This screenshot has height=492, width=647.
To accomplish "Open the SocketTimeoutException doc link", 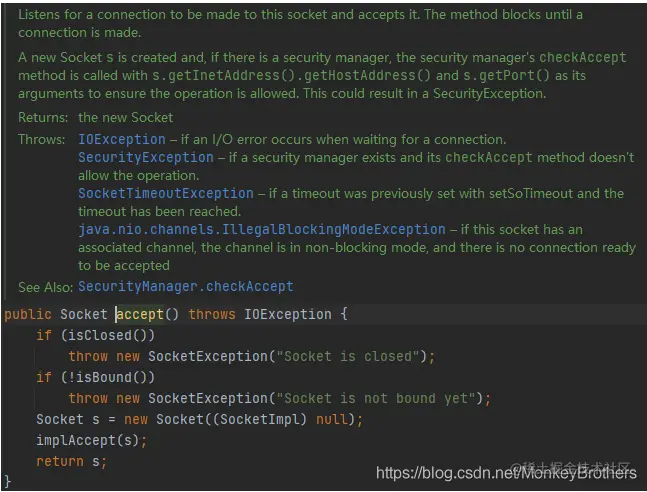I will point(166,193).
